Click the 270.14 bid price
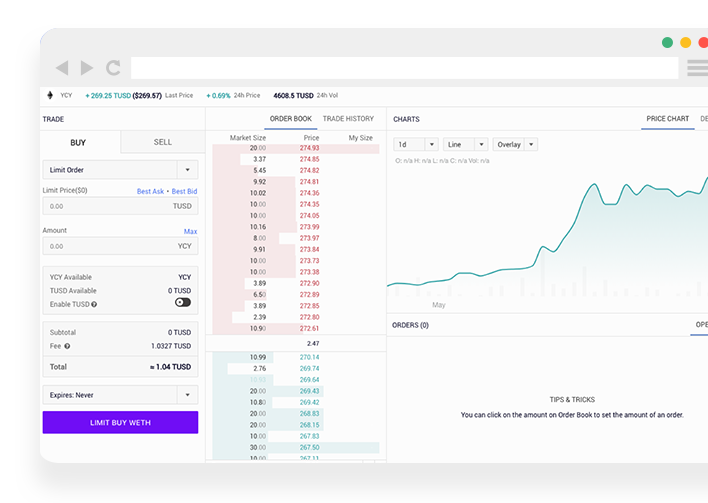 [x=309, y=357]
